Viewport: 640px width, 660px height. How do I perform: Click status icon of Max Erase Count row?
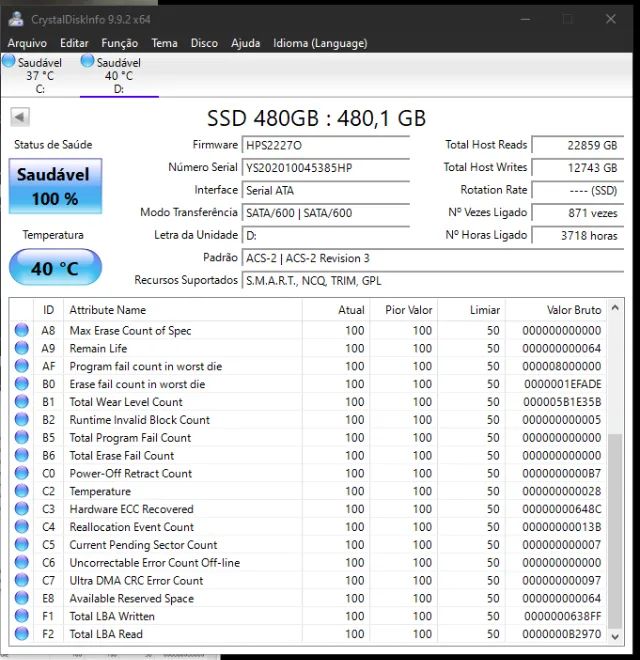tap(21, 330)
